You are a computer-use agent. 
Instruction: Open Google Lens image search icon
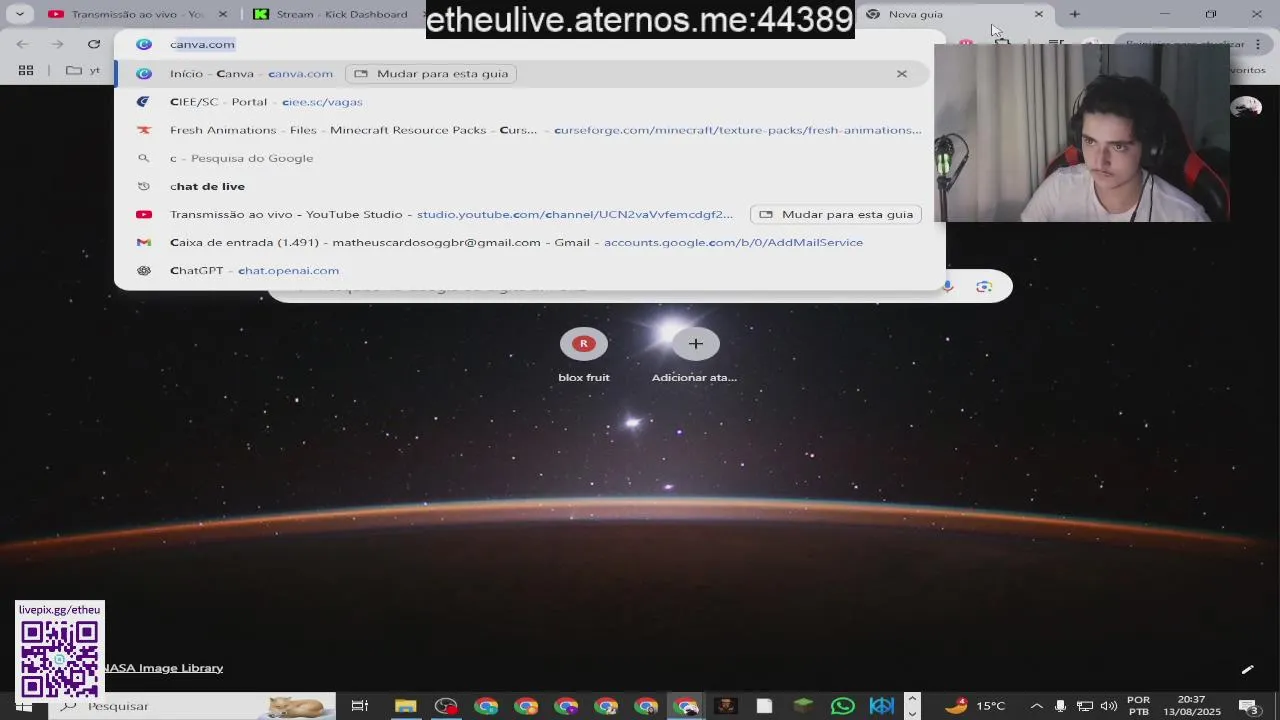coord(984,287)
